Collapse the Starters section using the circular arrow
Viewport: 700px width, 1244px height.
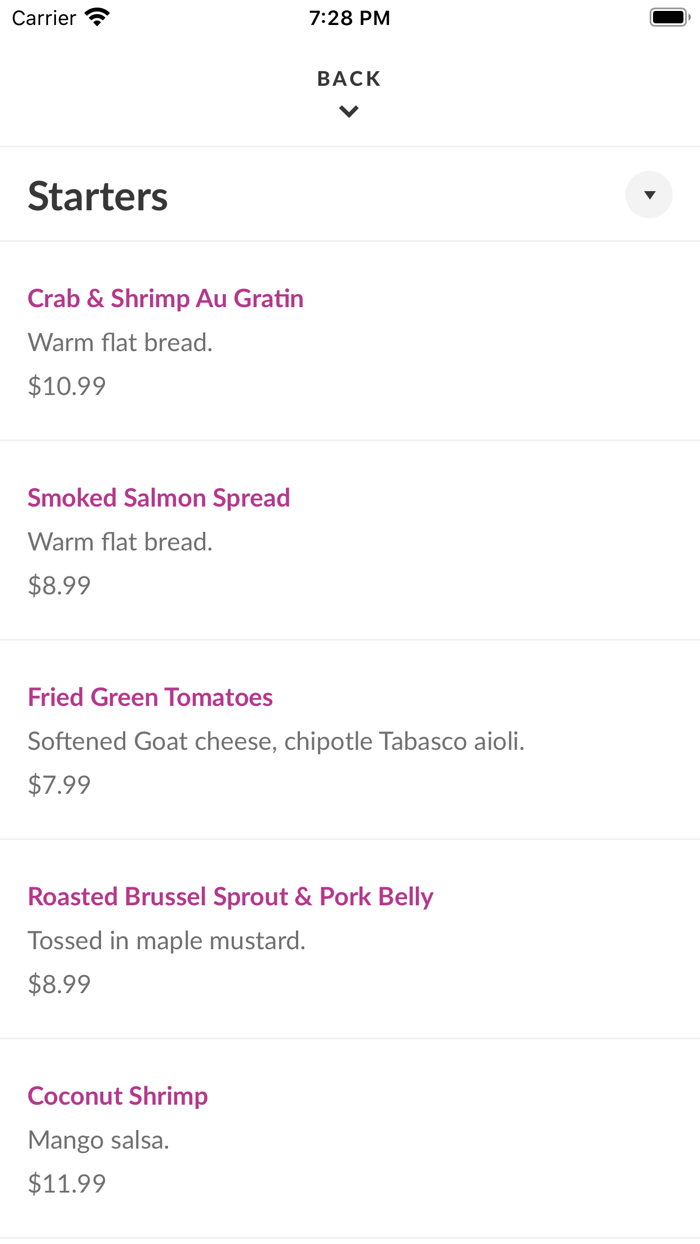point(649,195)
